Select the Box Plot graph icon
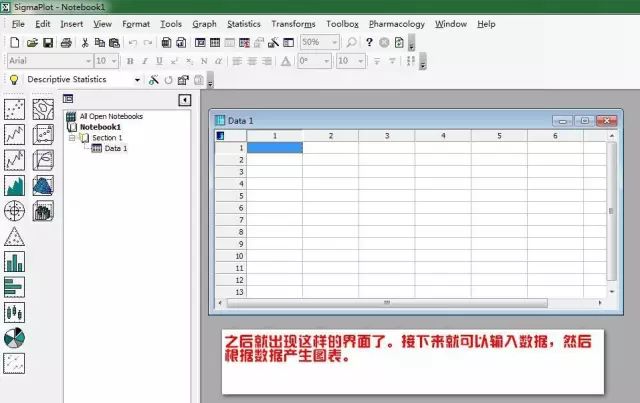Viewport: 640px width, 403px height. 14,312
